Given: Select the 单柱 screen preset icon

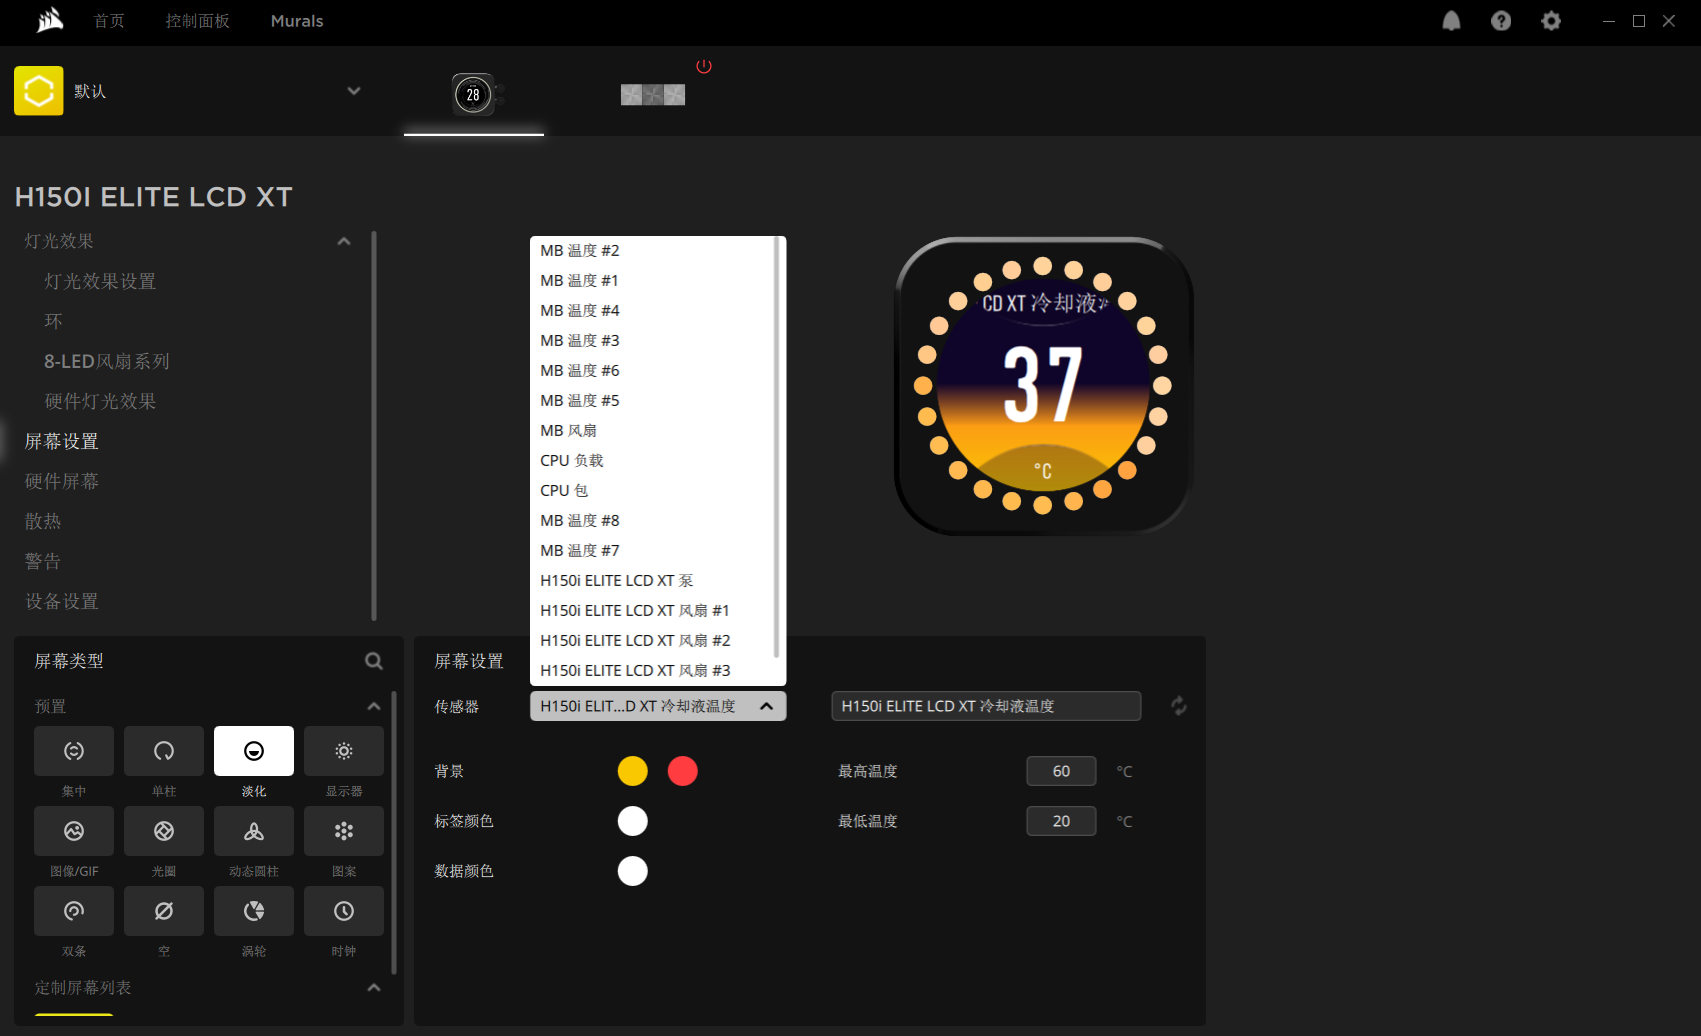Looking at the screenshot, I should 164,751.
